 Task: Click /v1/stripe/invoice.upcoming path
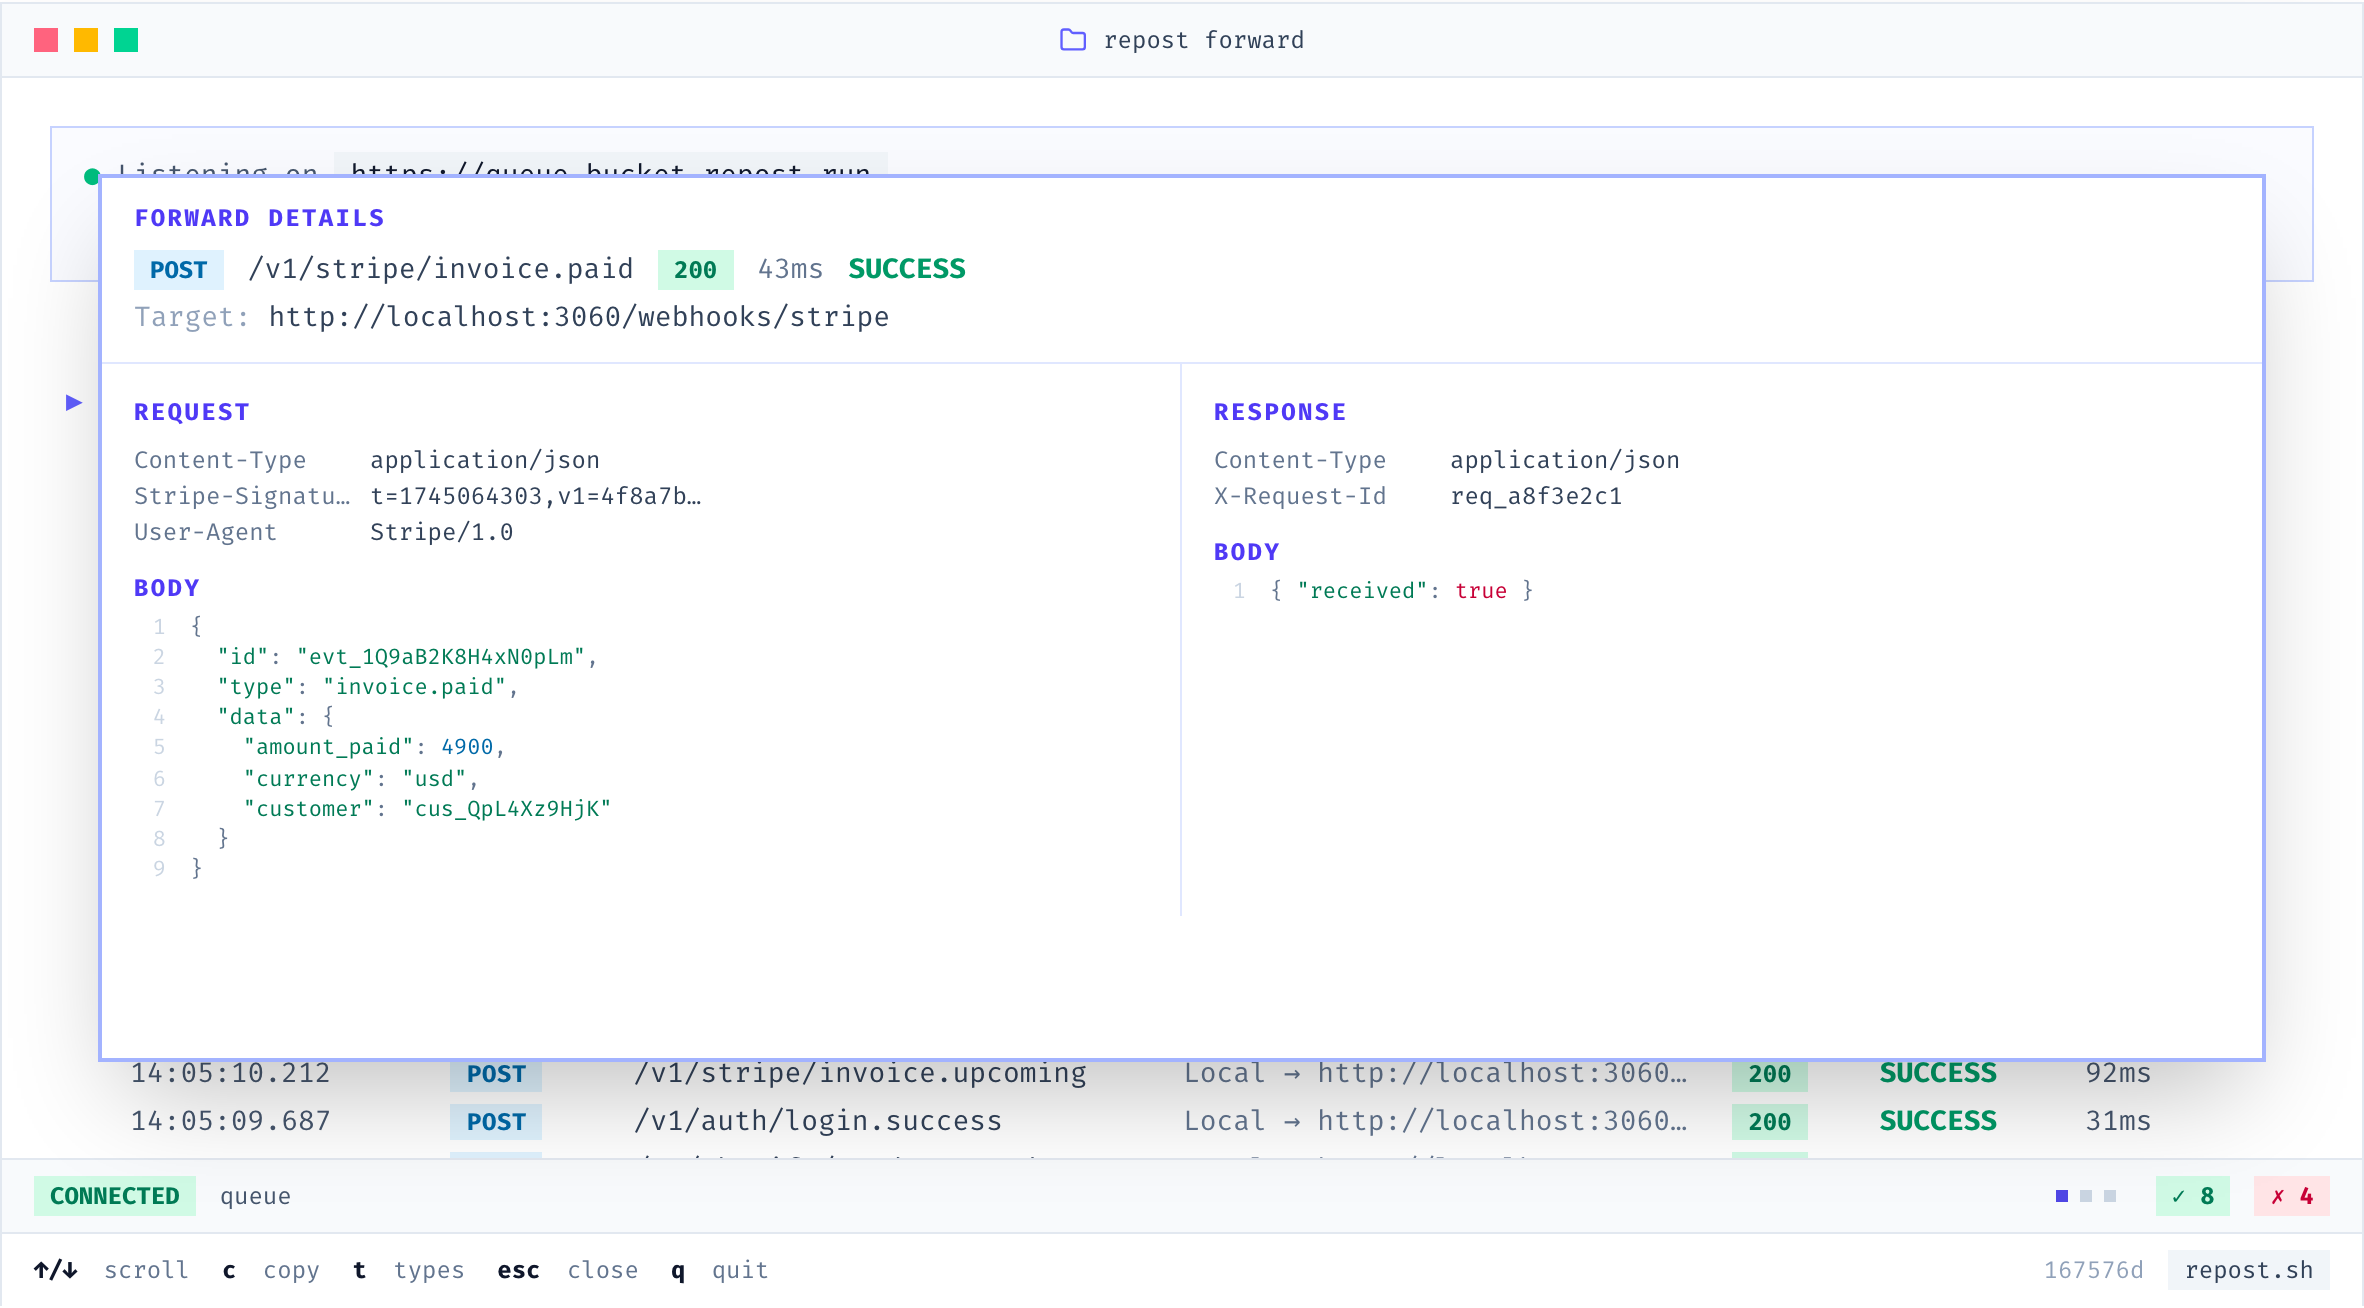(860, 1073)
